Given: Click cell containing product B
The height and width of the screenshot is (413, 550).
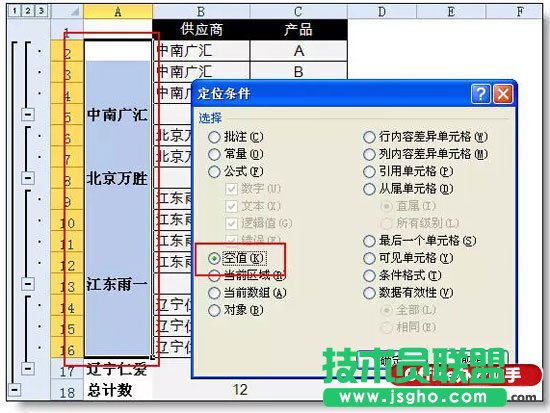Looking at the screenshot, I should [x=299, y=72].
